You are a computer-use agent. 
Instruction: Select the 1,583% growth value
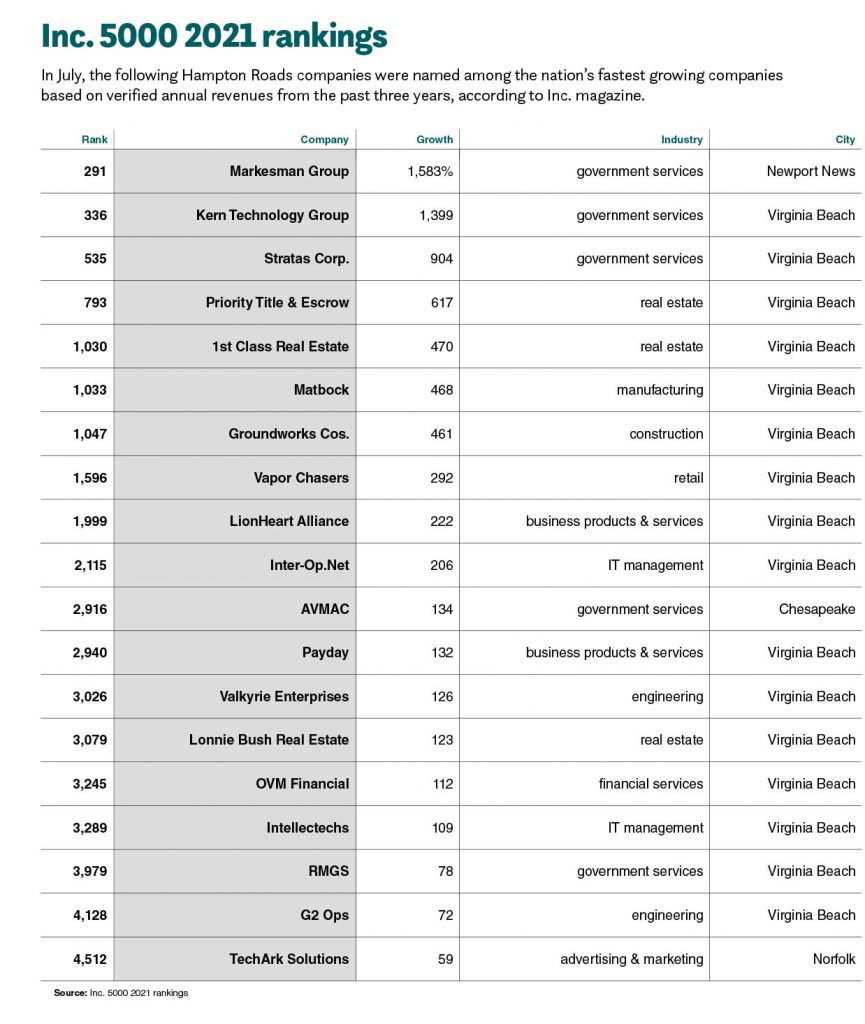coord(430,171)
